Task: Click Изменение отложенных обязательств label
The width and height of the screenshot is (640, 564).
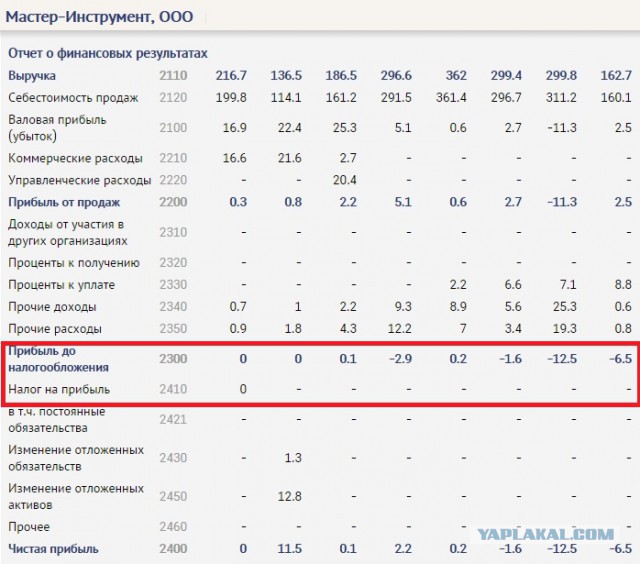Action: (76, 458)
